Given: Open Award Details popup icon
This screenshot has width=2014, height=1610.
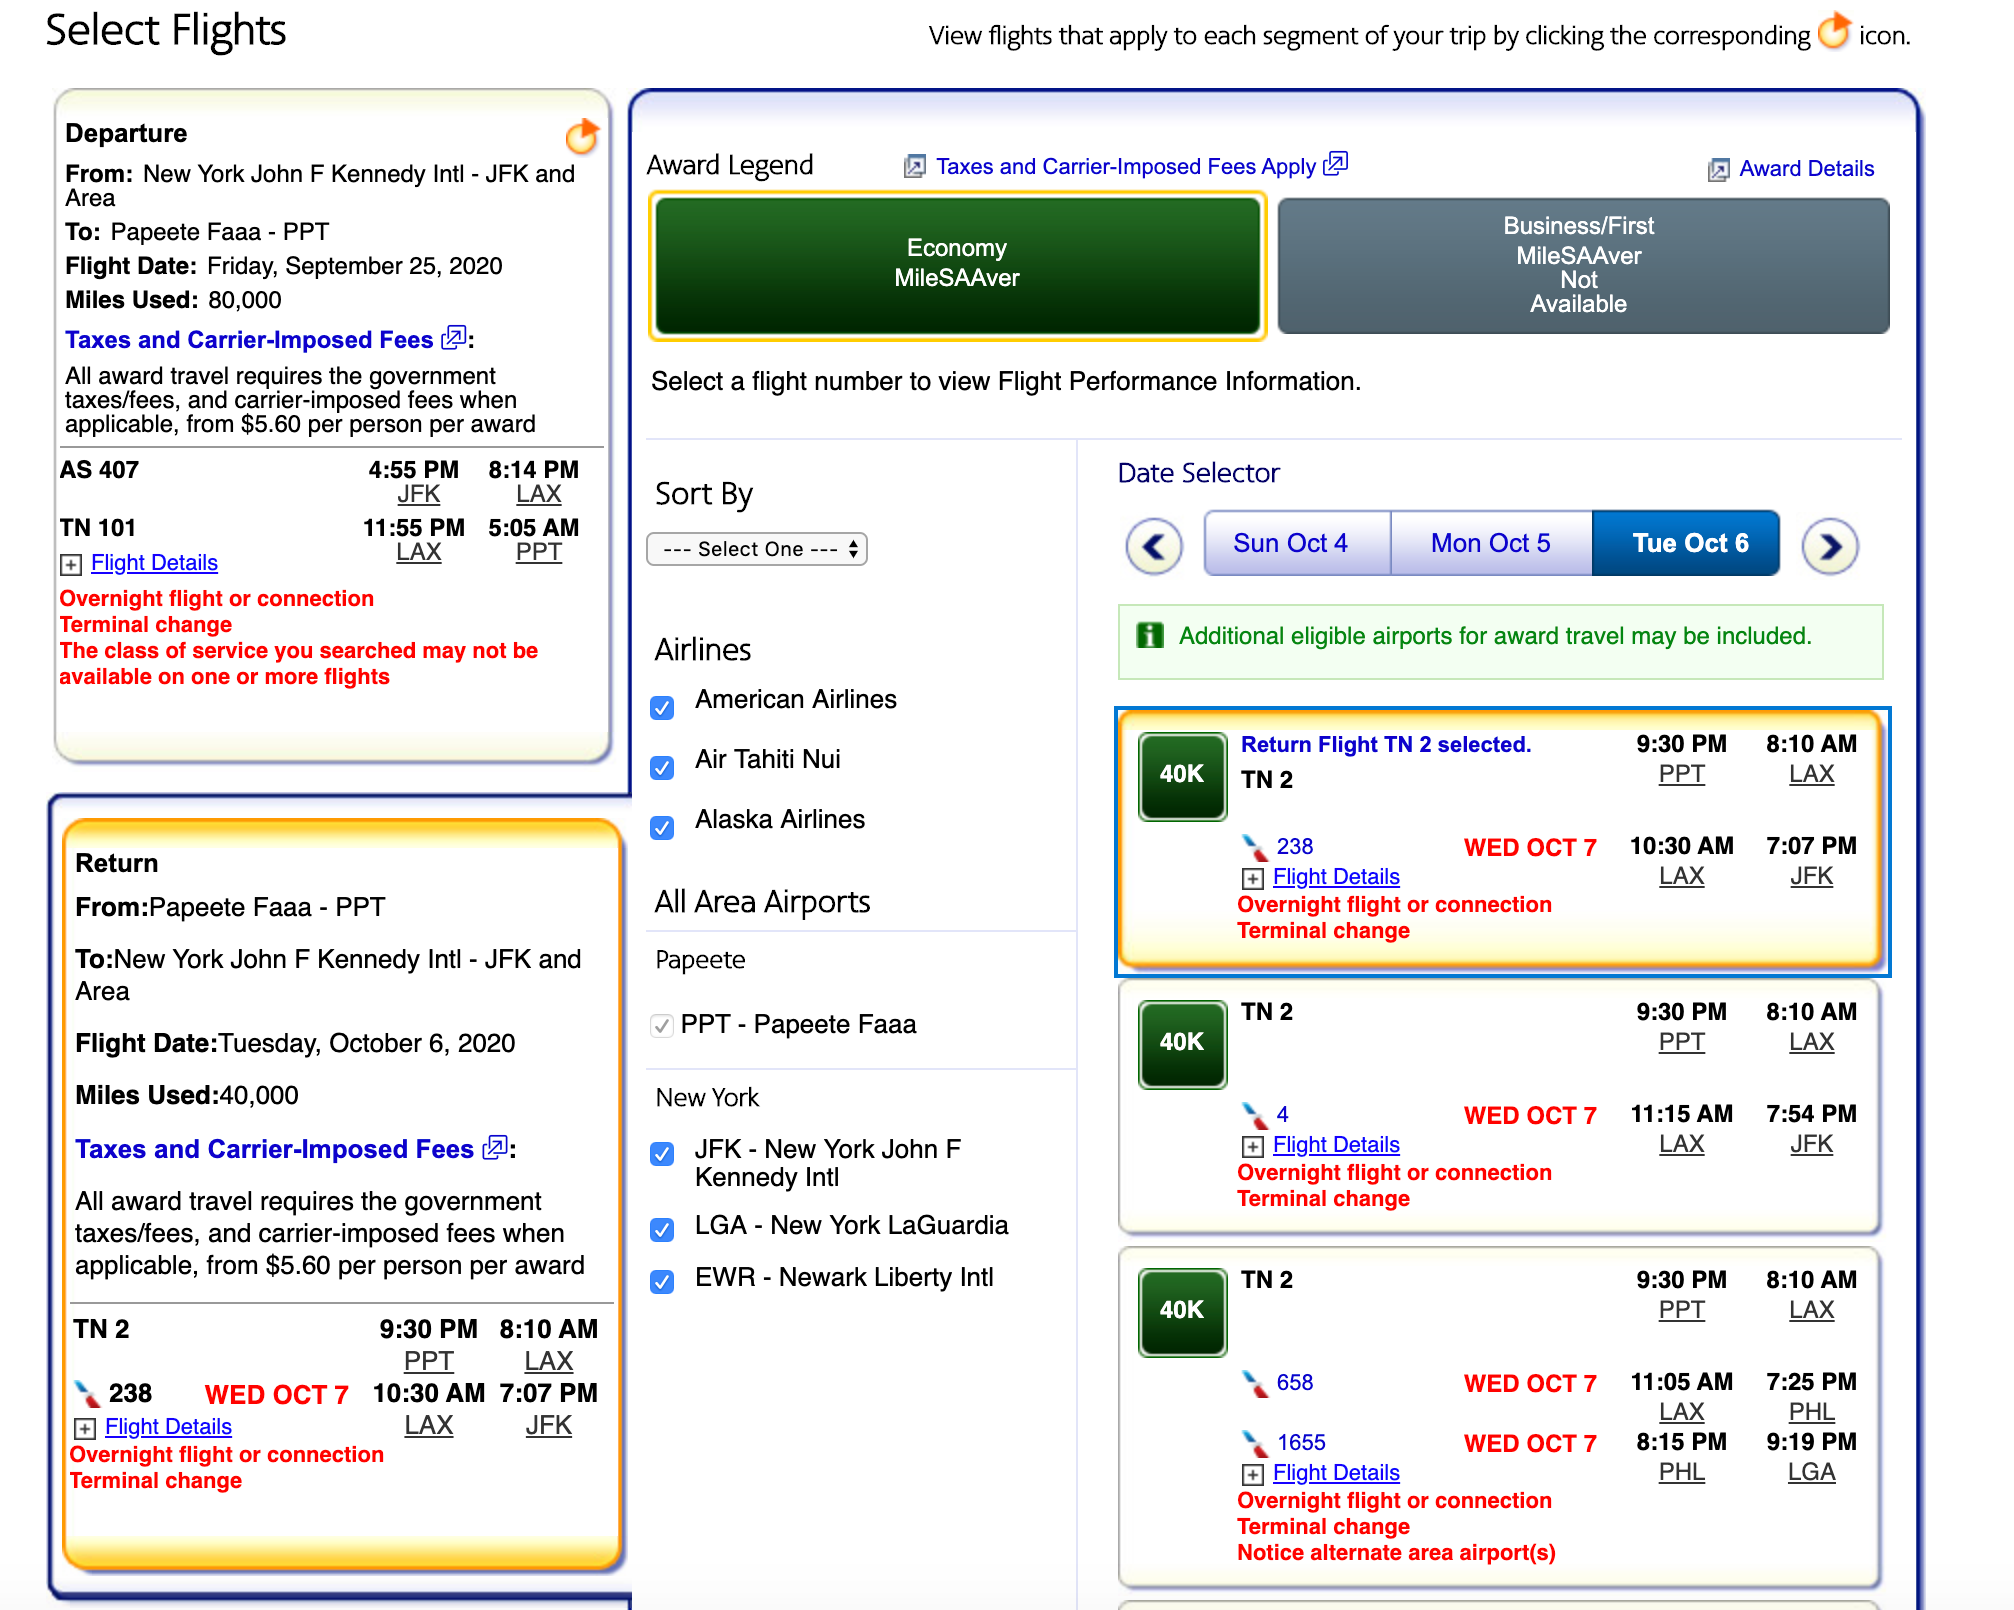Looking at the screenshot, I should [1717, 170].
